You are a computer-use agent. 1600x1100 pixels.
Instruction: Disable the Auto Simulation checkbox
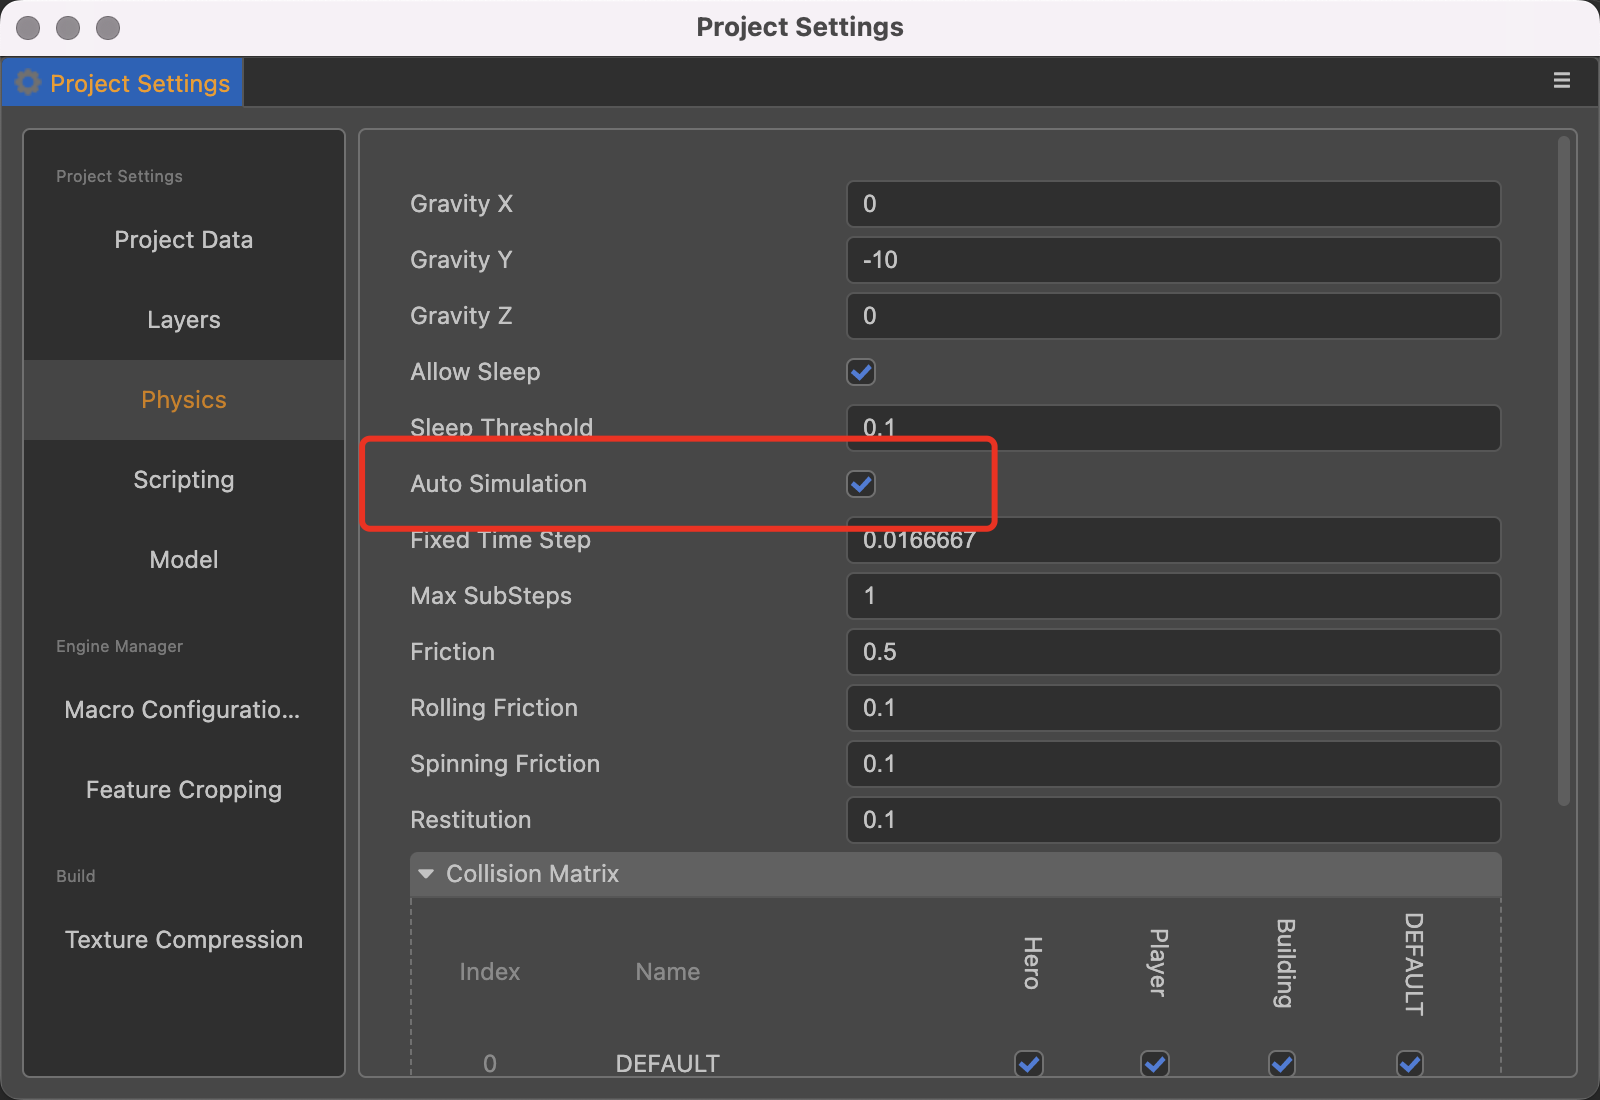tap(861, 484)
